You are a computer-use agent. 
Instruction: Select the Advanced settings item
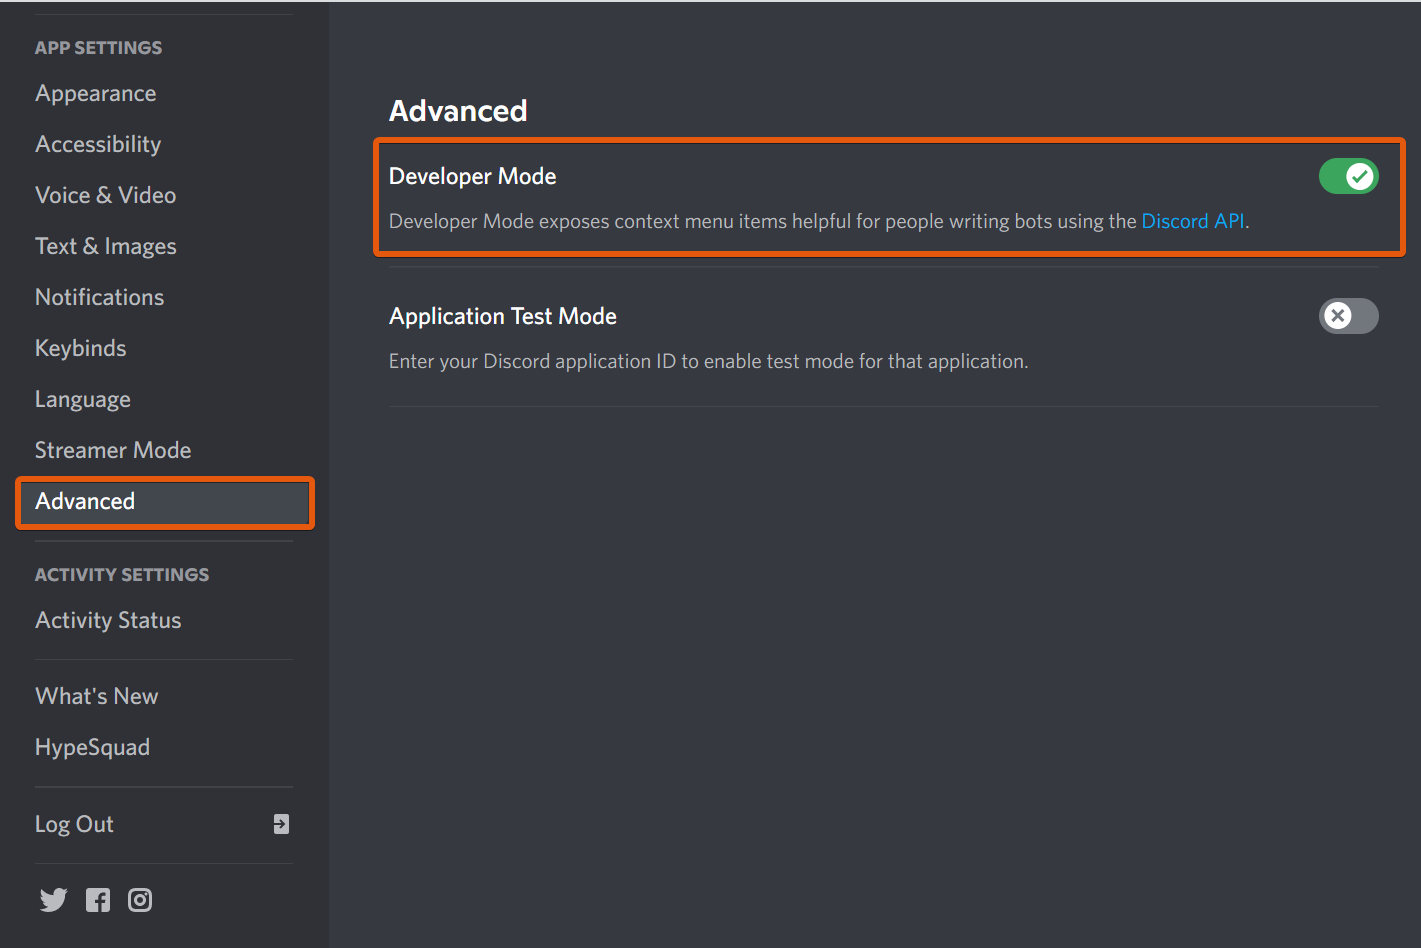coord(165,502)
